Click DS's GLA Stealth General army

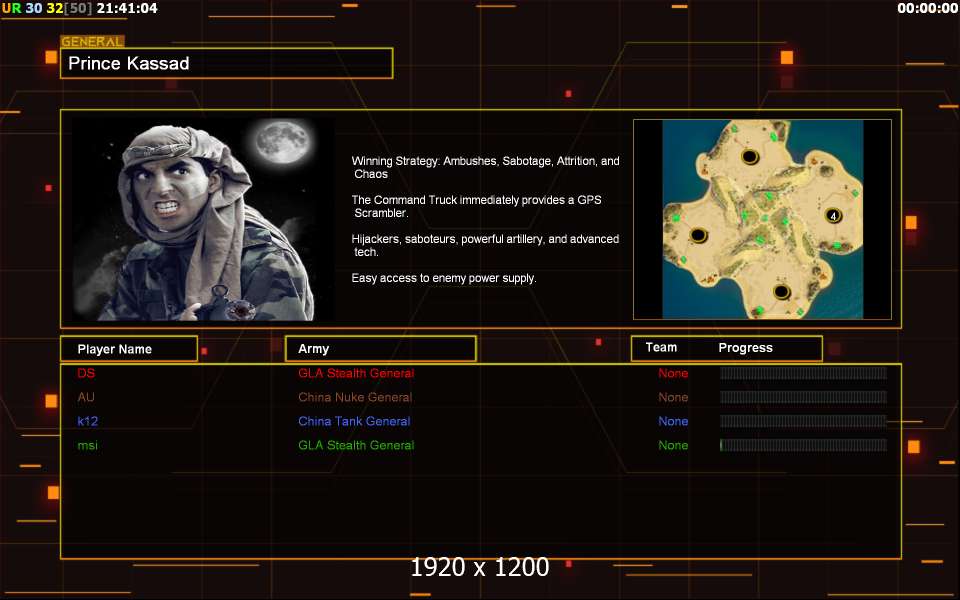coord(356,373)
